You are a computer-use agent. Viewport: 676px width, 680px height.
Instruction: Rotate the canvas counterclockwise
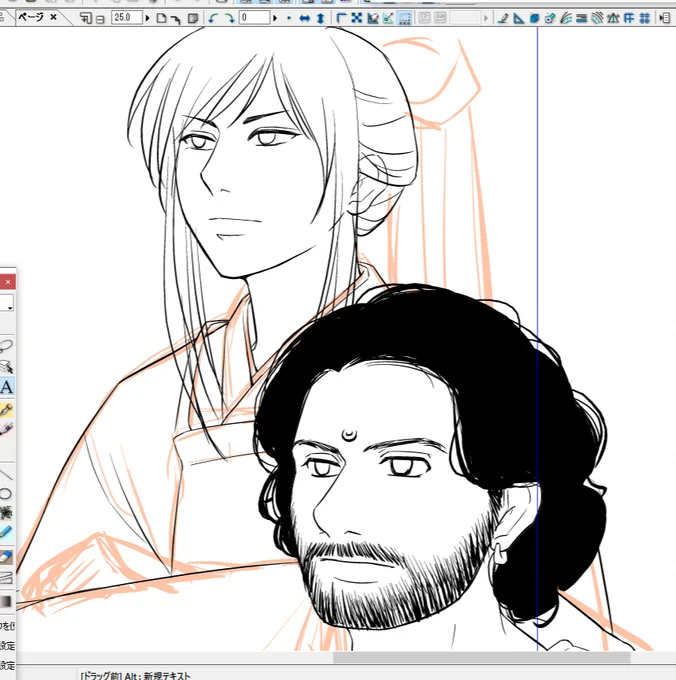coord(212,18)
